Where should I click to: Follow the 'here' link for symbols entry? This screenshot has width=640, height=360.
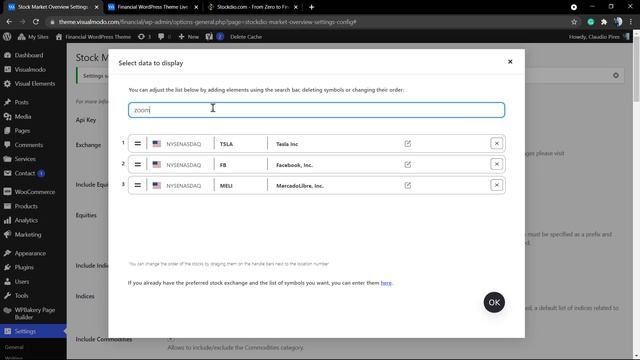click(386, 283)
